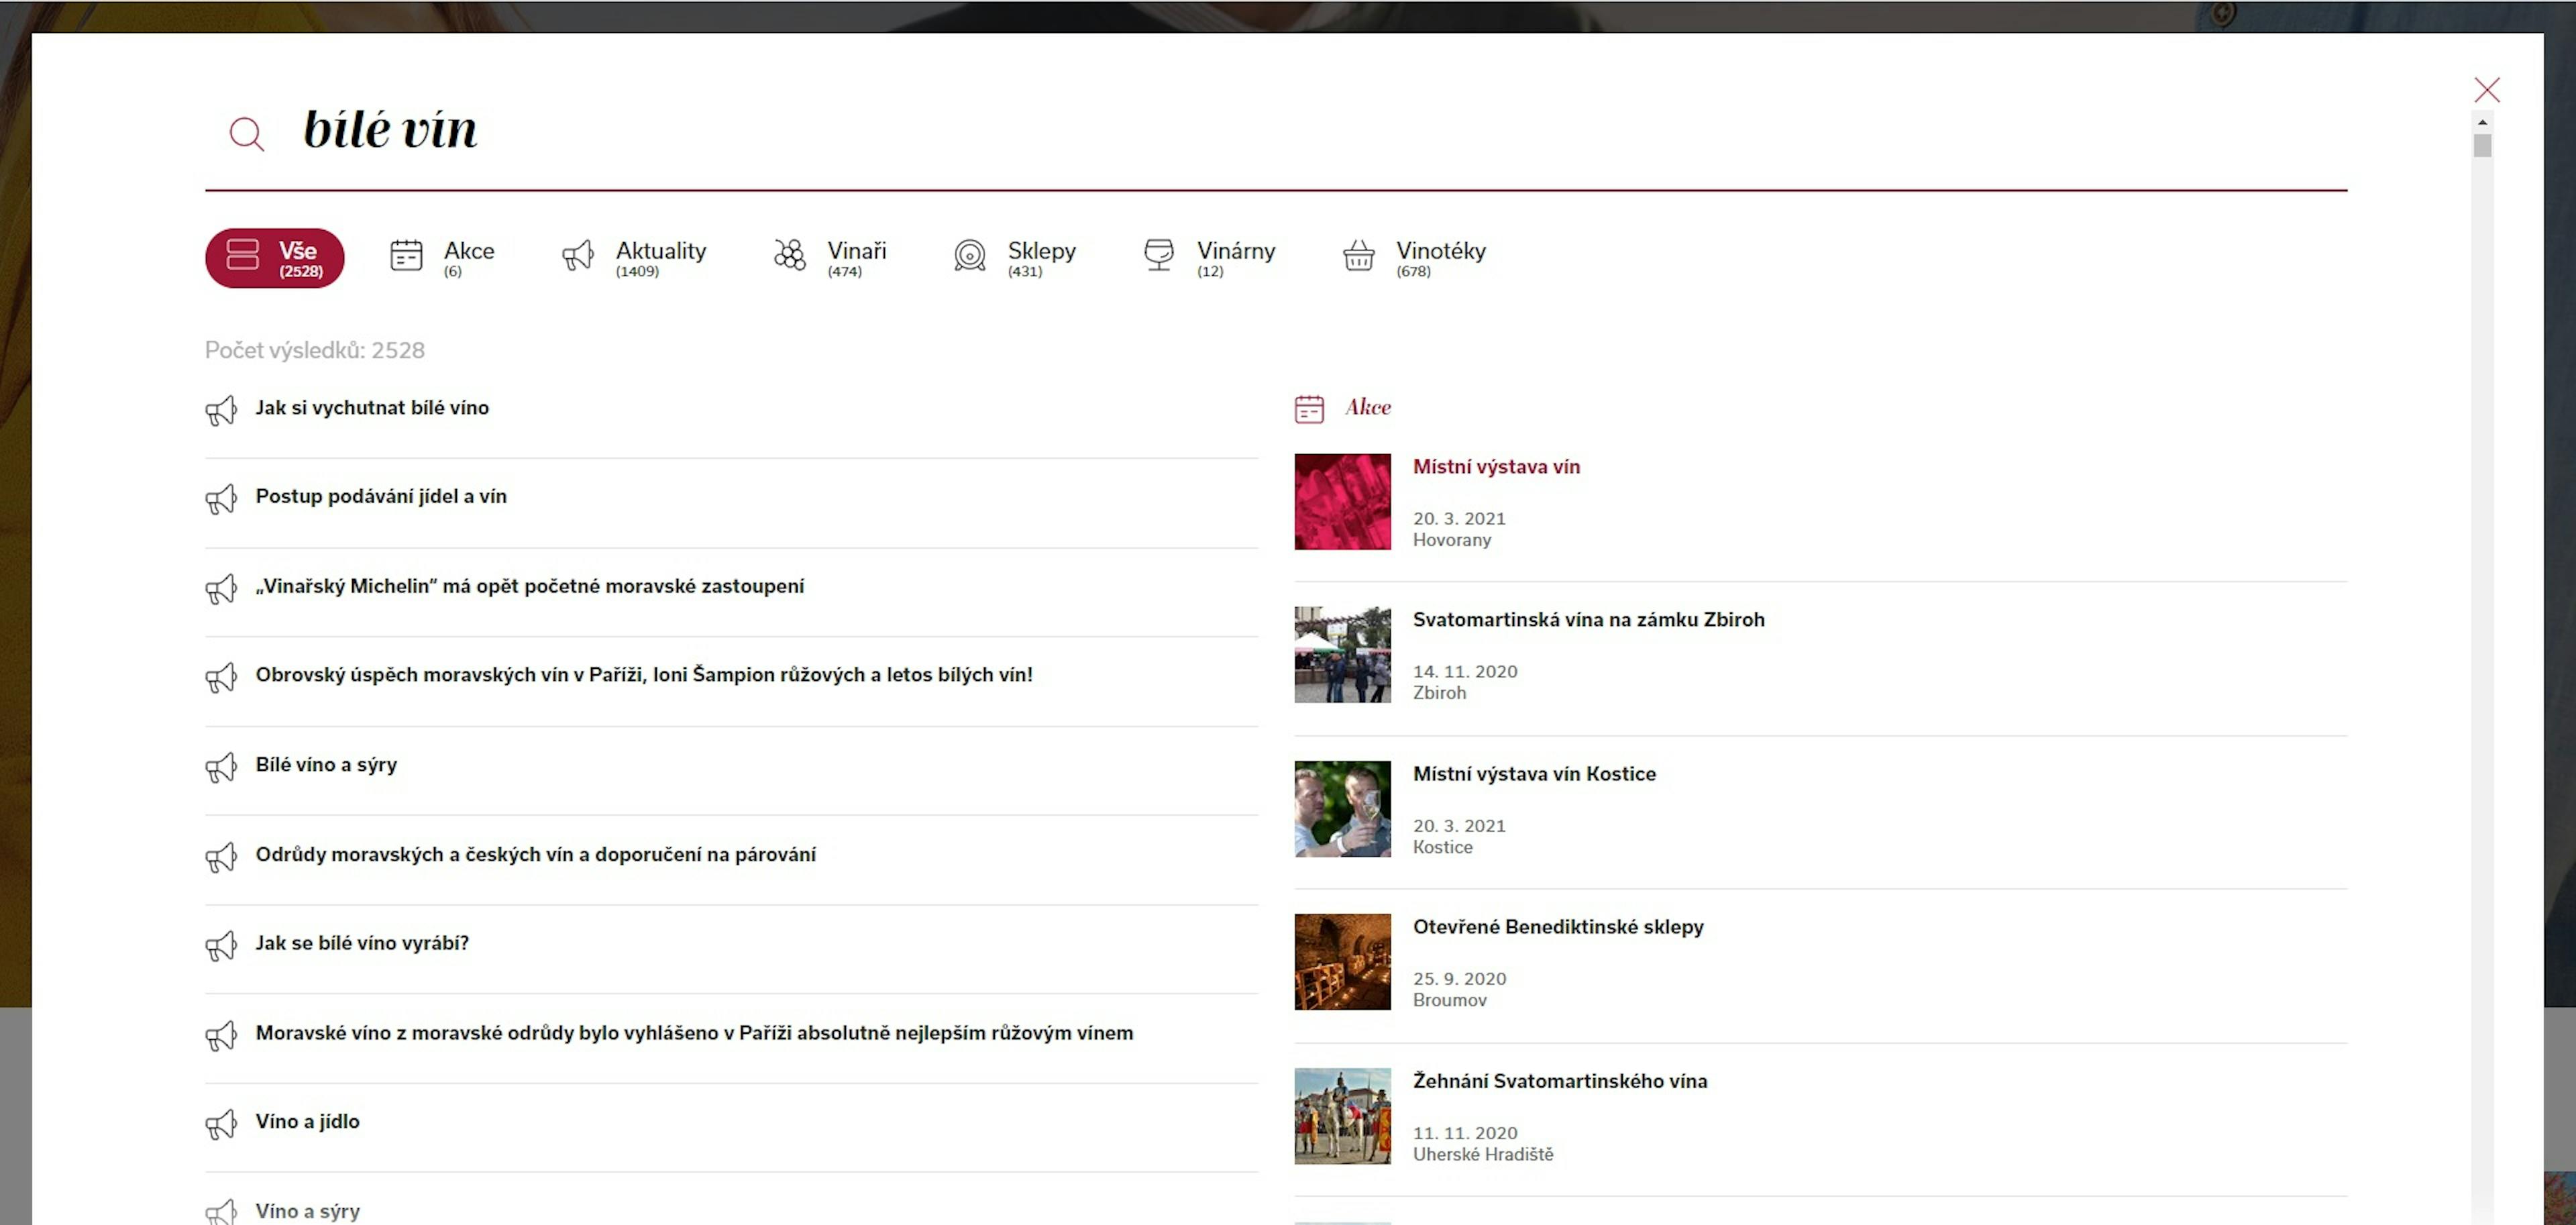
Task: Open the 'Víno a jídlo' result
Action: [x=308, y=1122]
